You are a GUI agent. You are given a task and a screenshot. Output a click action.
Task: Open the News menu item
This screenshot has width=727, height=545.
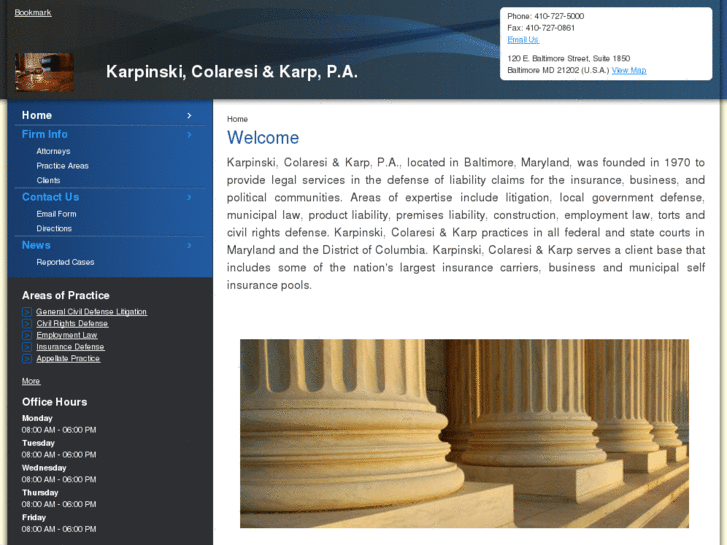click(36, 245)
